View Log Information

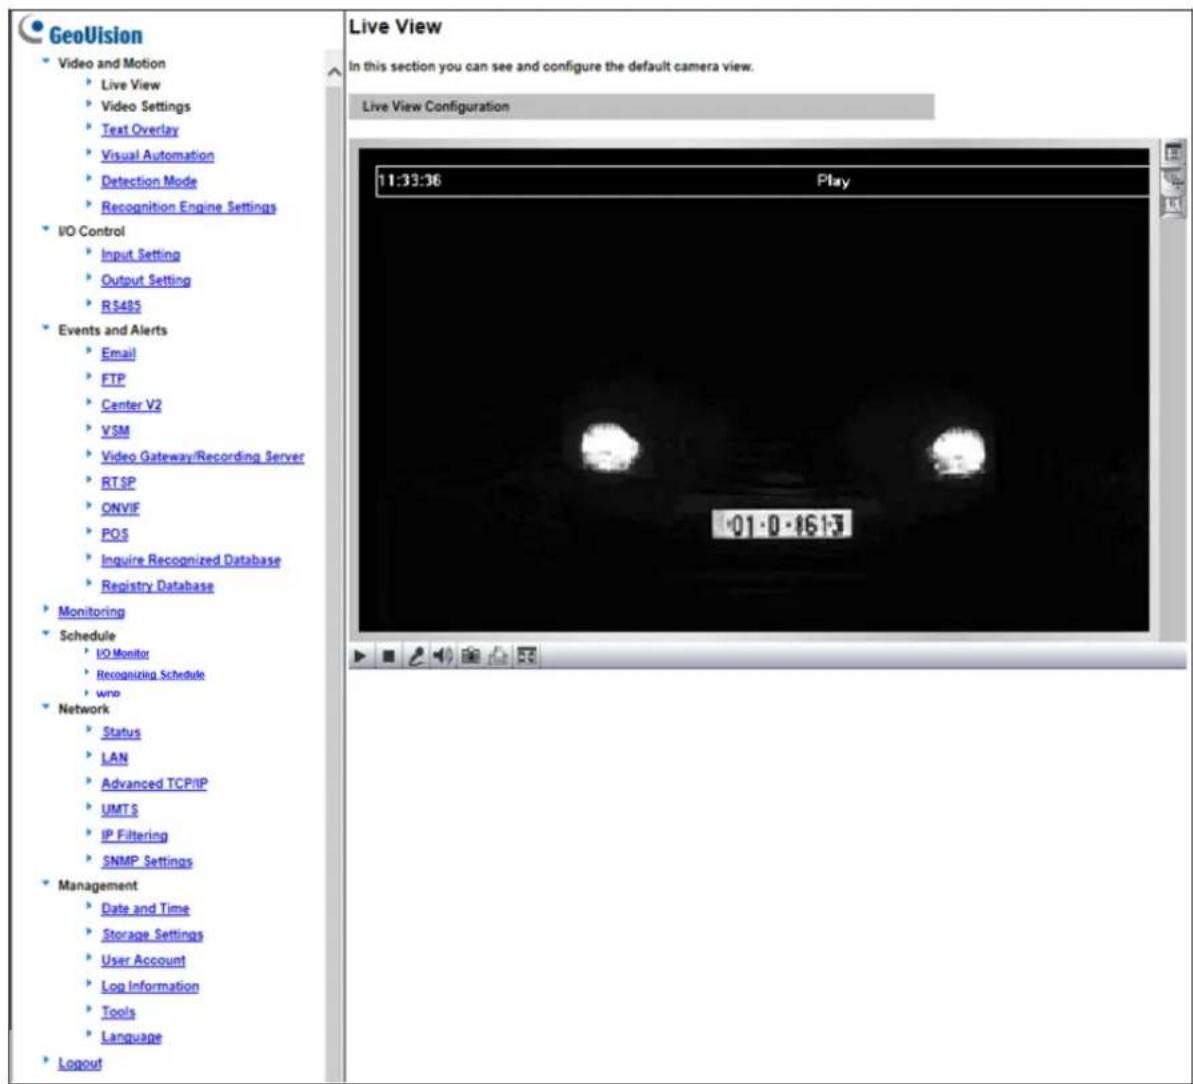[x=150, y=987]
